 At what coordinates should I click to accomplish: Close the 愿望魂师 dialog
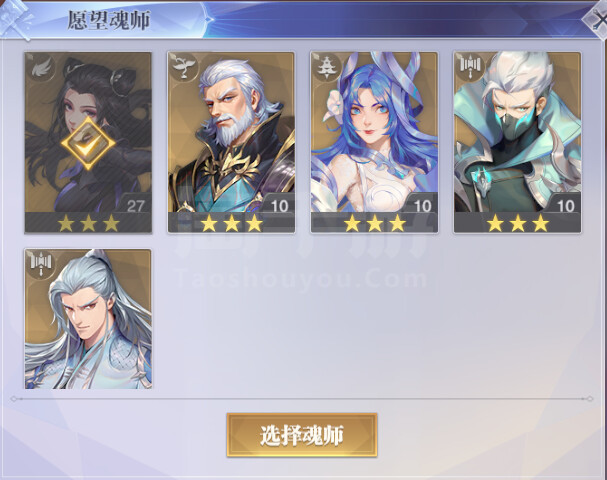point(597,20)
